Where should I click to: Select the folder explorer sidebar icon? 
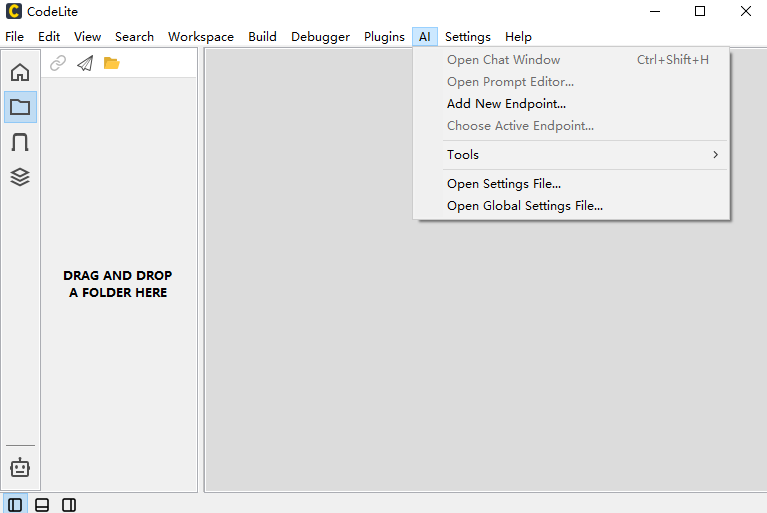[x=20, y=107]
